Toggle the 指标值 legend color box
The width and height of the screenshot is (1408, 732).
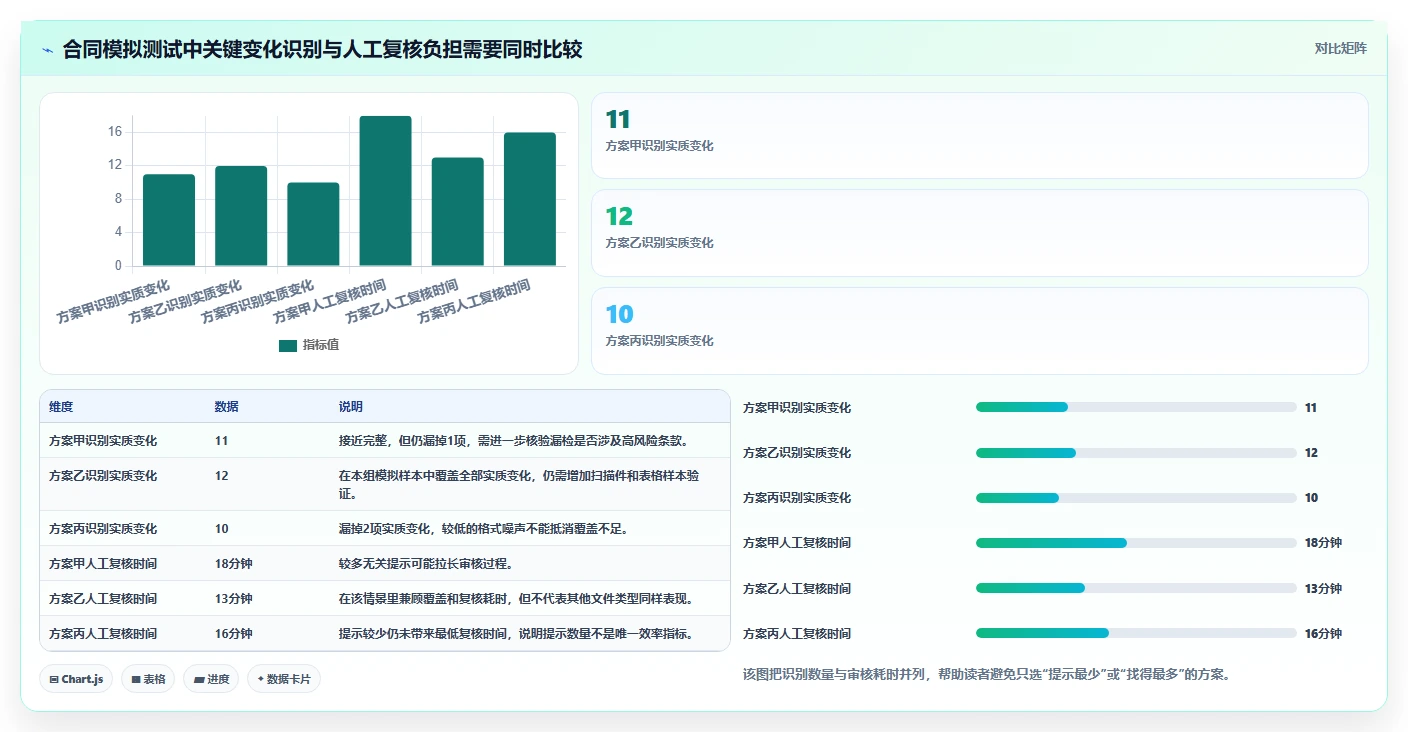pyautogui.click(x=288, y=345)
